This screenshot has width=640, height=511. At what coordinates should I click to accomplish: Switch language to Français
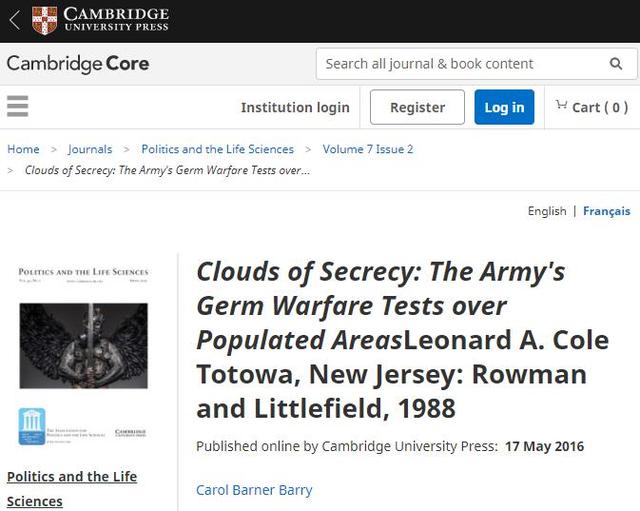point(606,211)
